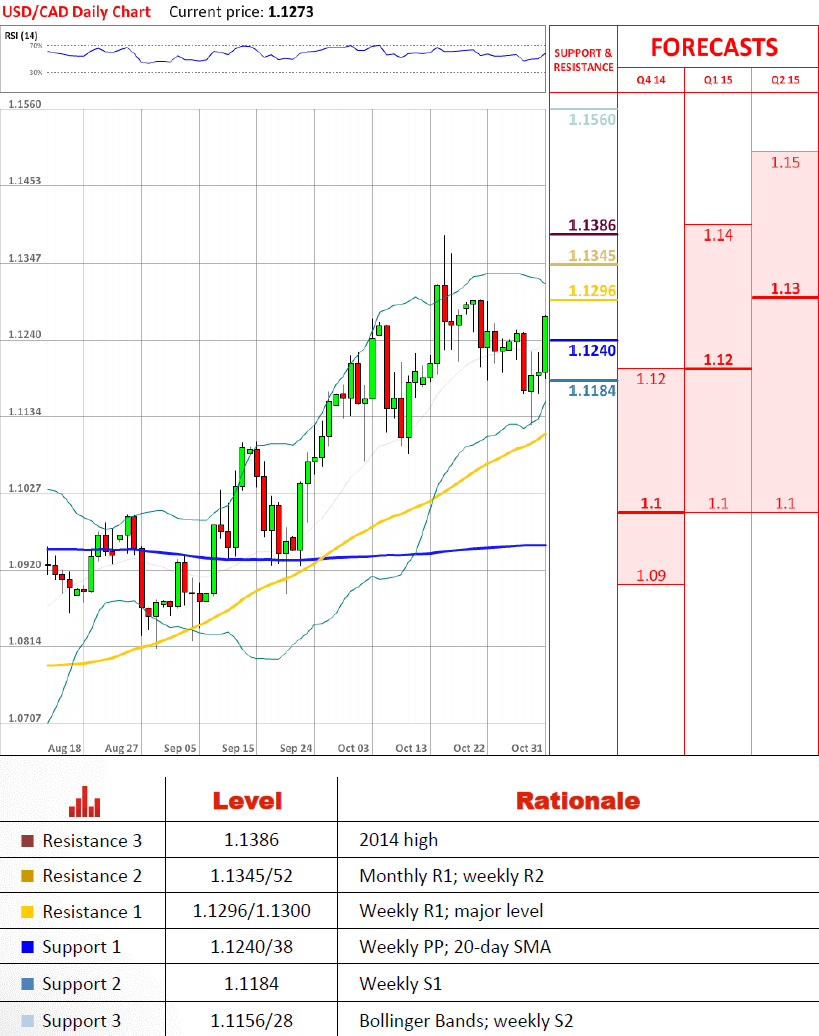Click 'Monthly R1; weekly R2' rationale
The image size is (819, 1036).
click(452, 876)
